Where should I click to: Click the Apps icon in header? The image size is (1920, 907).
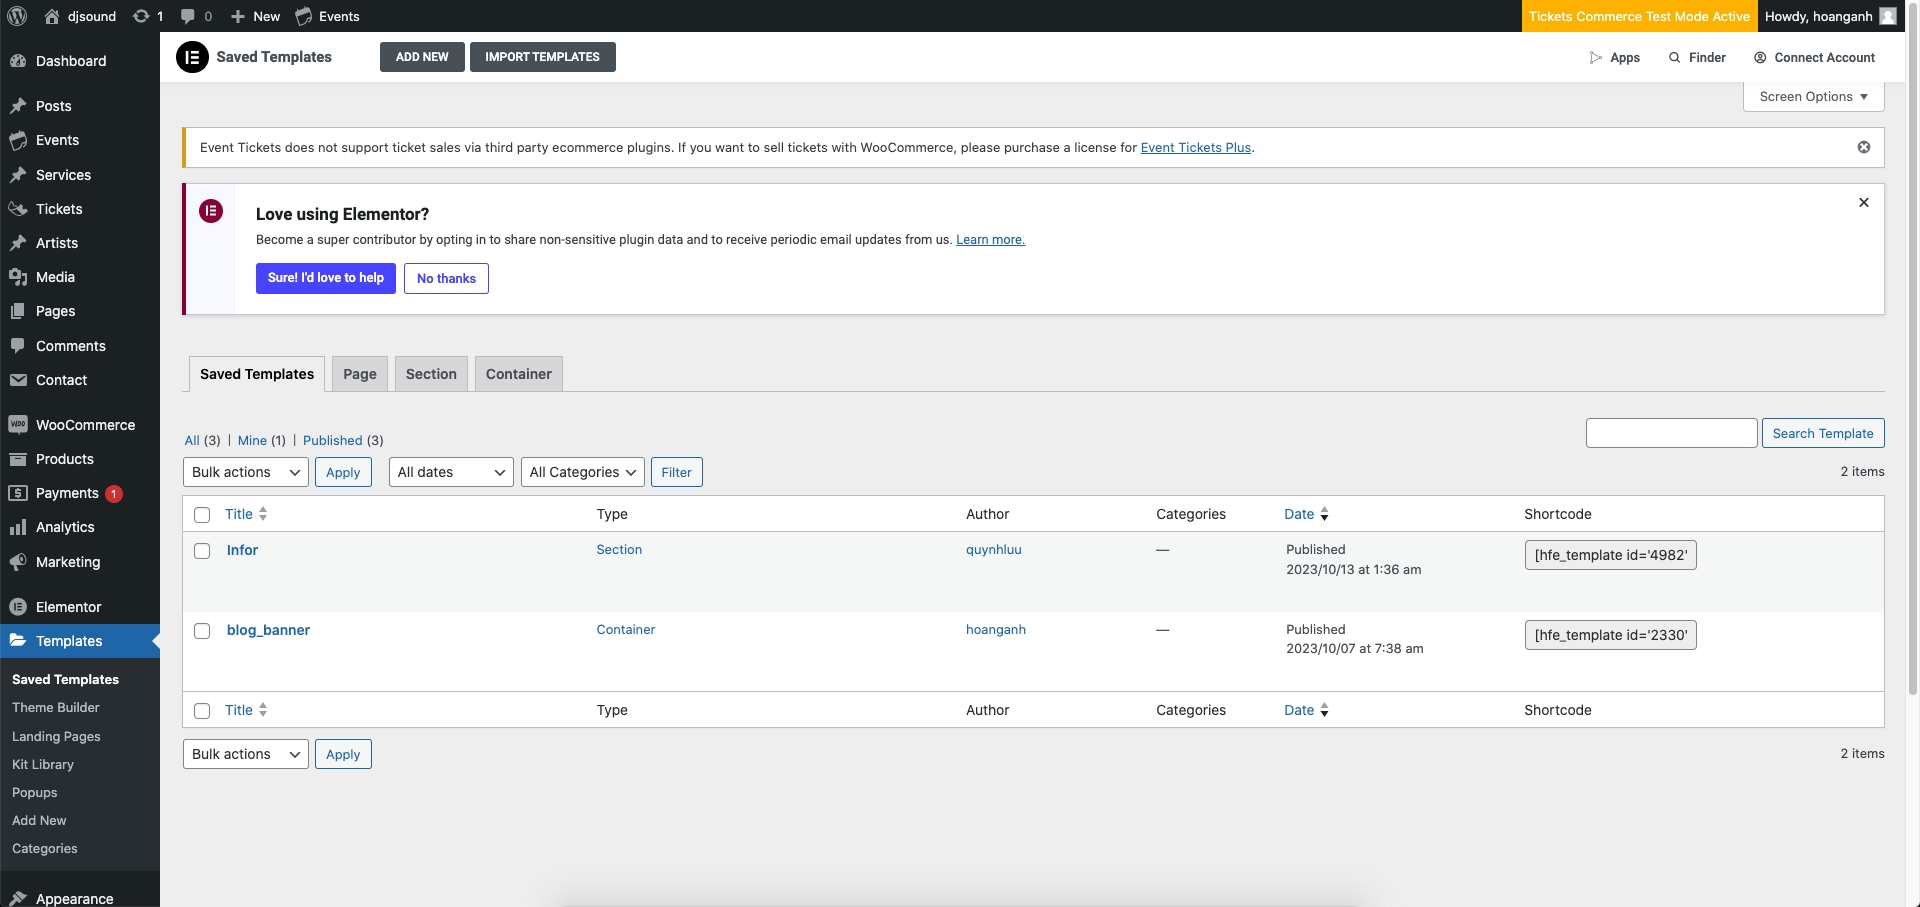pyautogui.click(x=1595, y=58)
